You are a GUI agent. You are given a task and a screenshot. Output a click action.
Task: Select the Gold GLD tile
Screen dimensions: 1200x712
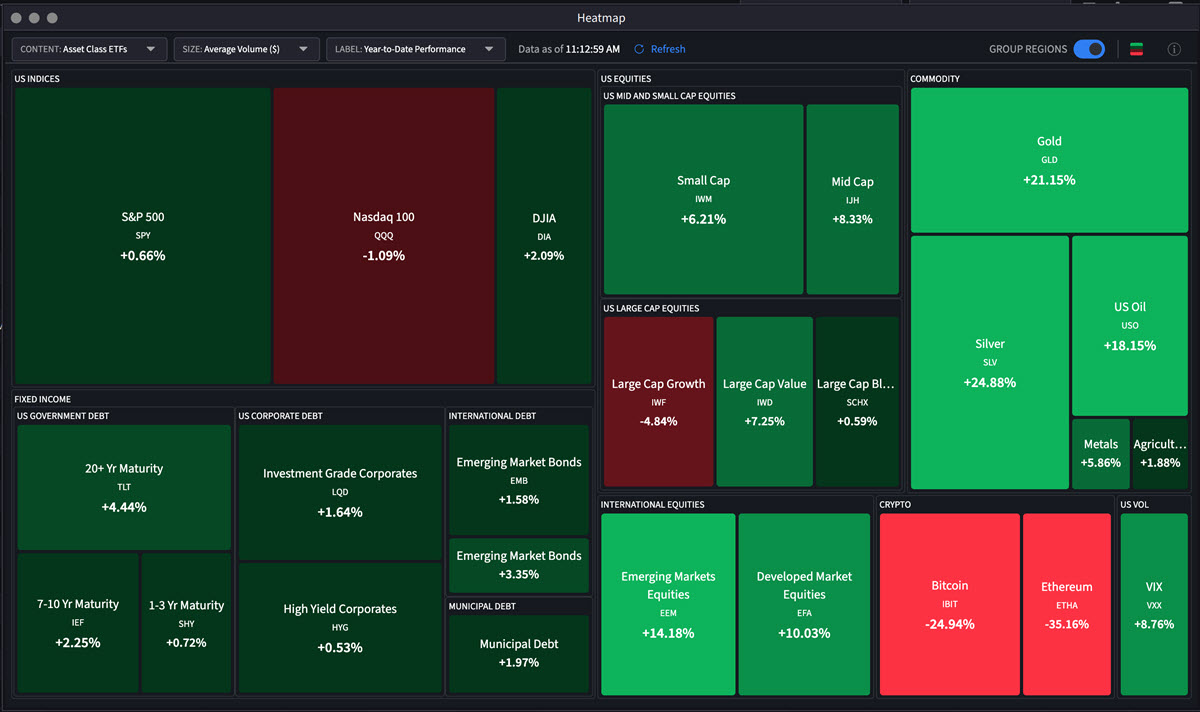click(x=1048, y=160)
